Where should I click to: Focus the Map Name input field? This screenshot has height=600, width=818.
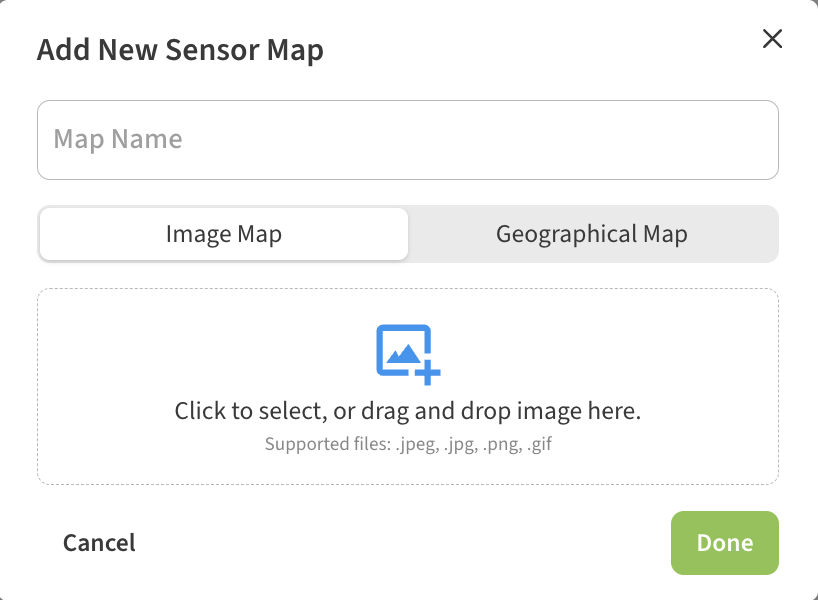(408, 139)
